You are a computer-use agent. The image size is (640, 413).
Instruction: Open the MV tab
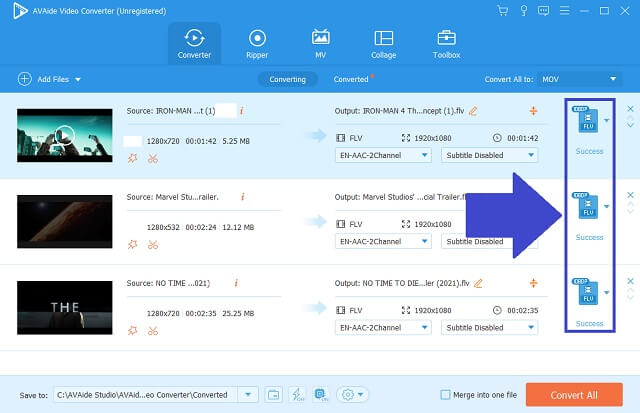pos(320,44)
